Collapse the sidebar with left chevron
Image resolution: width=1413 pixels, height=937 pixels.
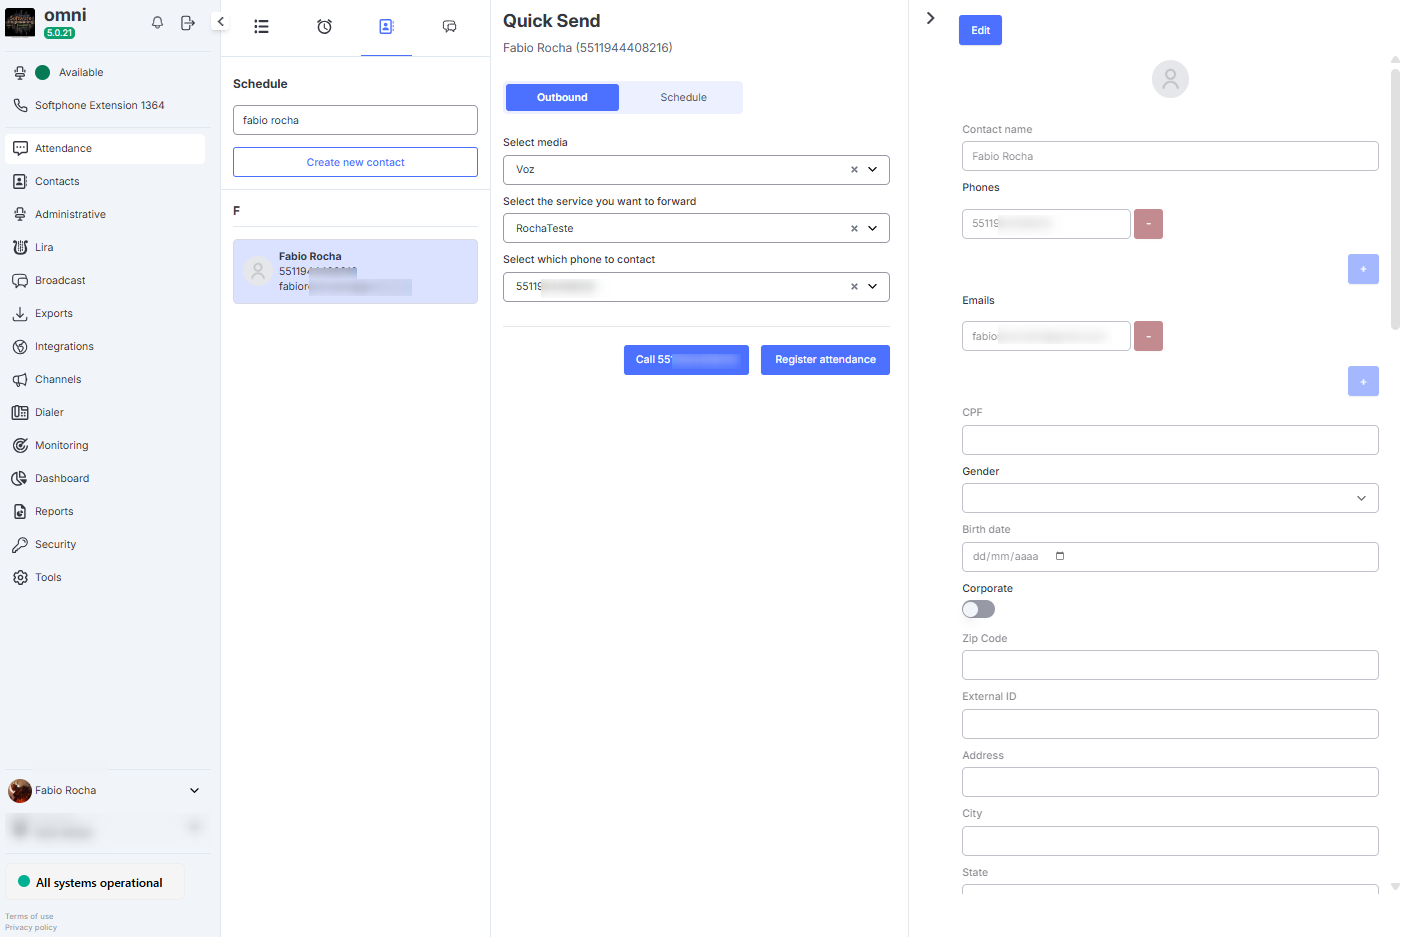221,21
